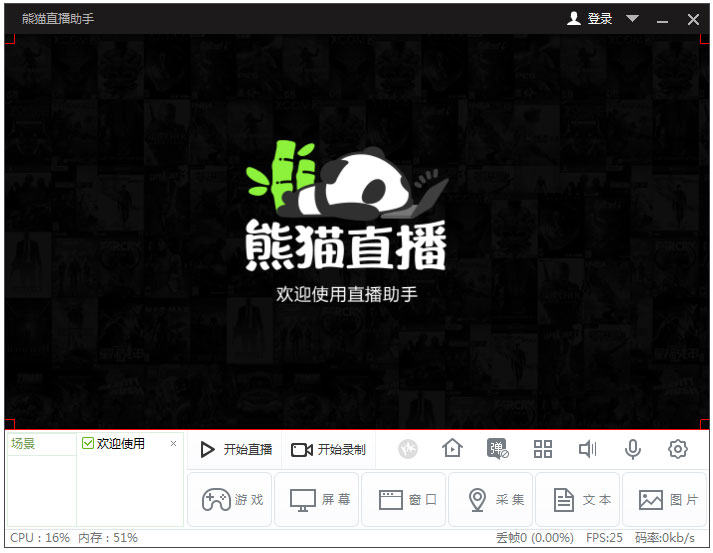Click the microphone icon
713x553 pixels.
point(633,449)
